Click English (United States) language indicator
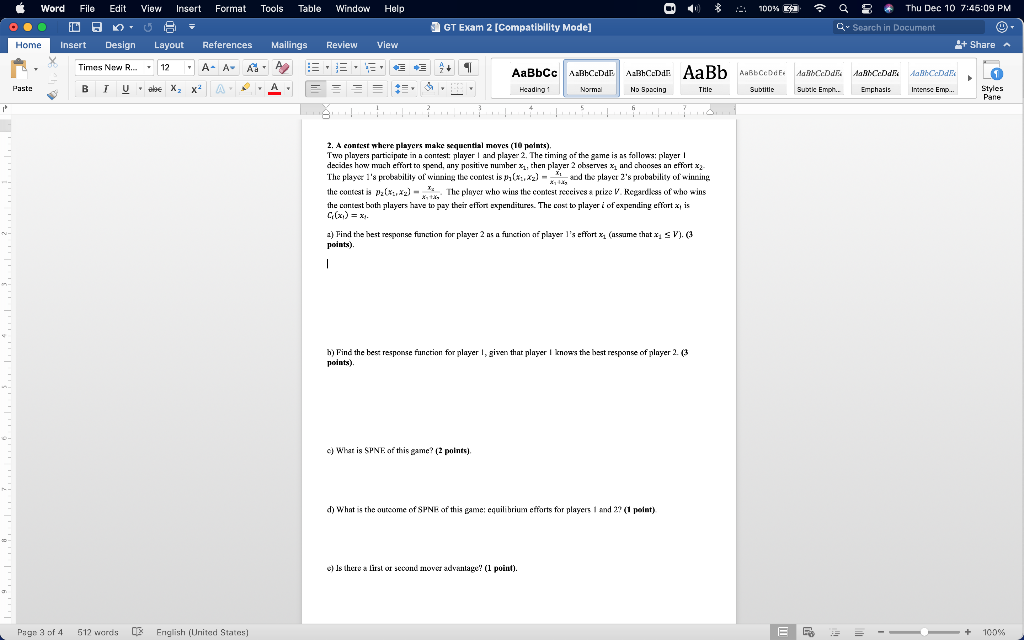1024x640 pixels. point(202,632)
